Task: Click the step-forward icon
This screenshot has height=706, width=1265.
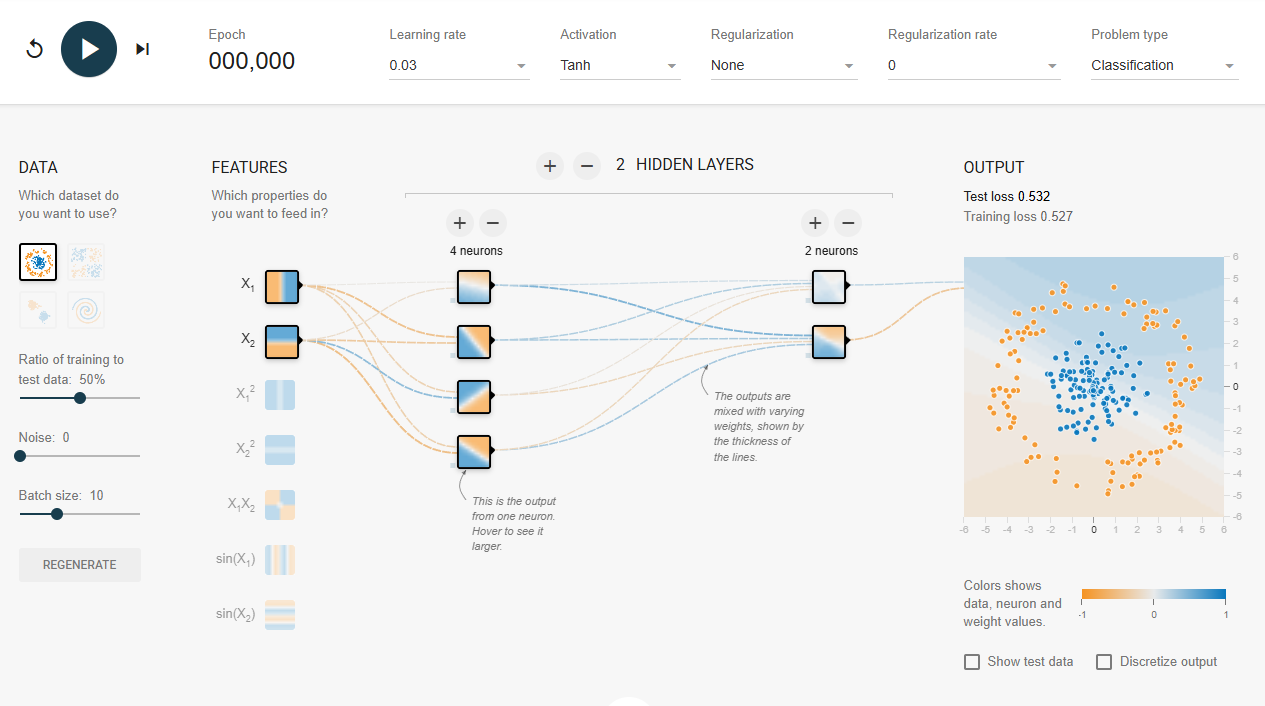Action: 143,49
